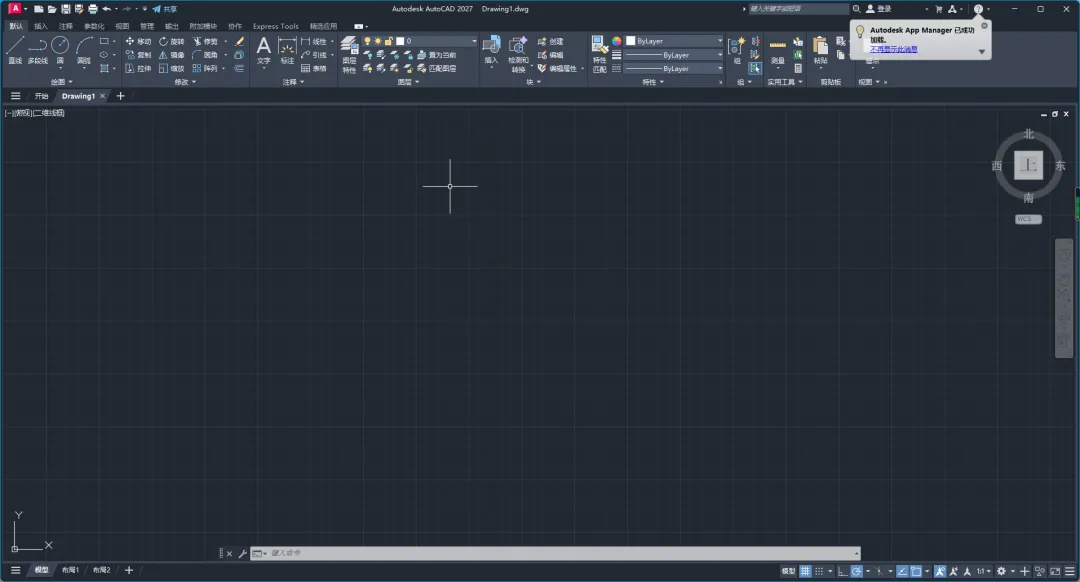Open the Manage (管理) ribbon tab
The width and height of the screenshot is (1080, 582).
pos(147,26)
